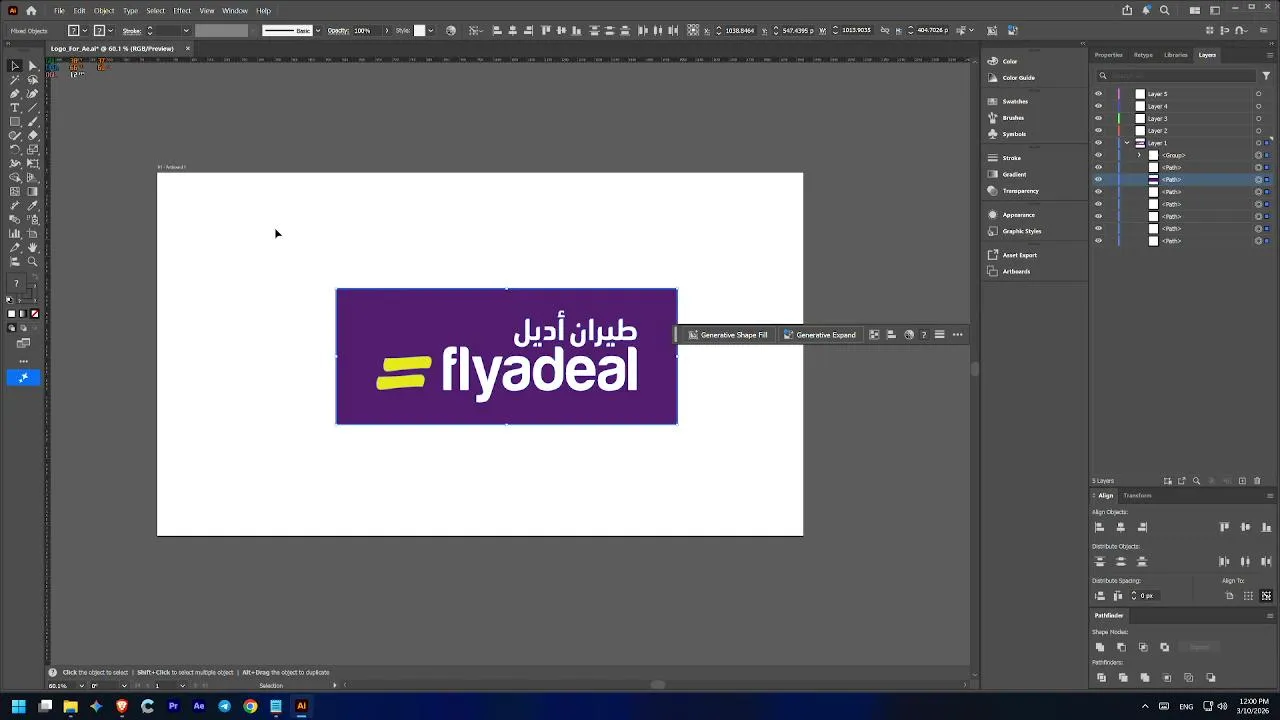Image resolution: width=1280 pixels, height=720 pixels.
Task: Open Illustrator home icon in top bar
Action: point(31,10)
